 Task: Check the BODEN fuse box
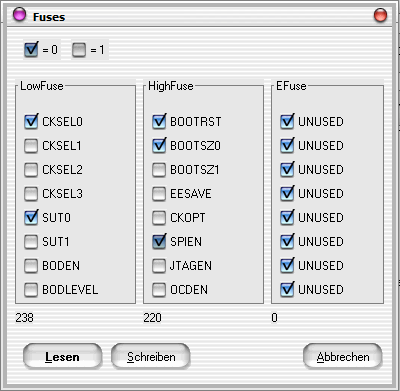click(x=31, y=266)
